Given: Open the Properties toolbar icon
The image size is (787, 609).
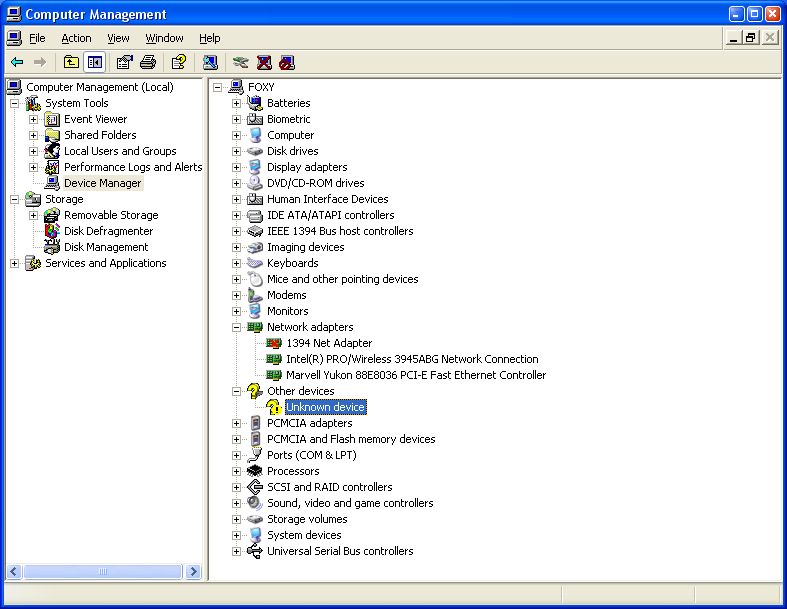Looking at the screenshot, I should (124, 62).
